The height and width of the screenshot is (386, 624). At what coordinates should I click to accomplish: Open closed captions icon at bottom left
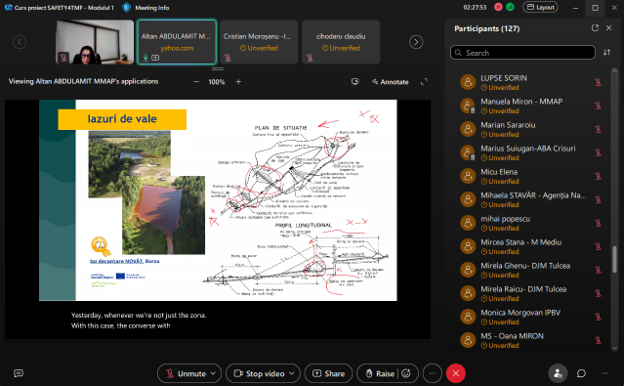tap(18, 373)
